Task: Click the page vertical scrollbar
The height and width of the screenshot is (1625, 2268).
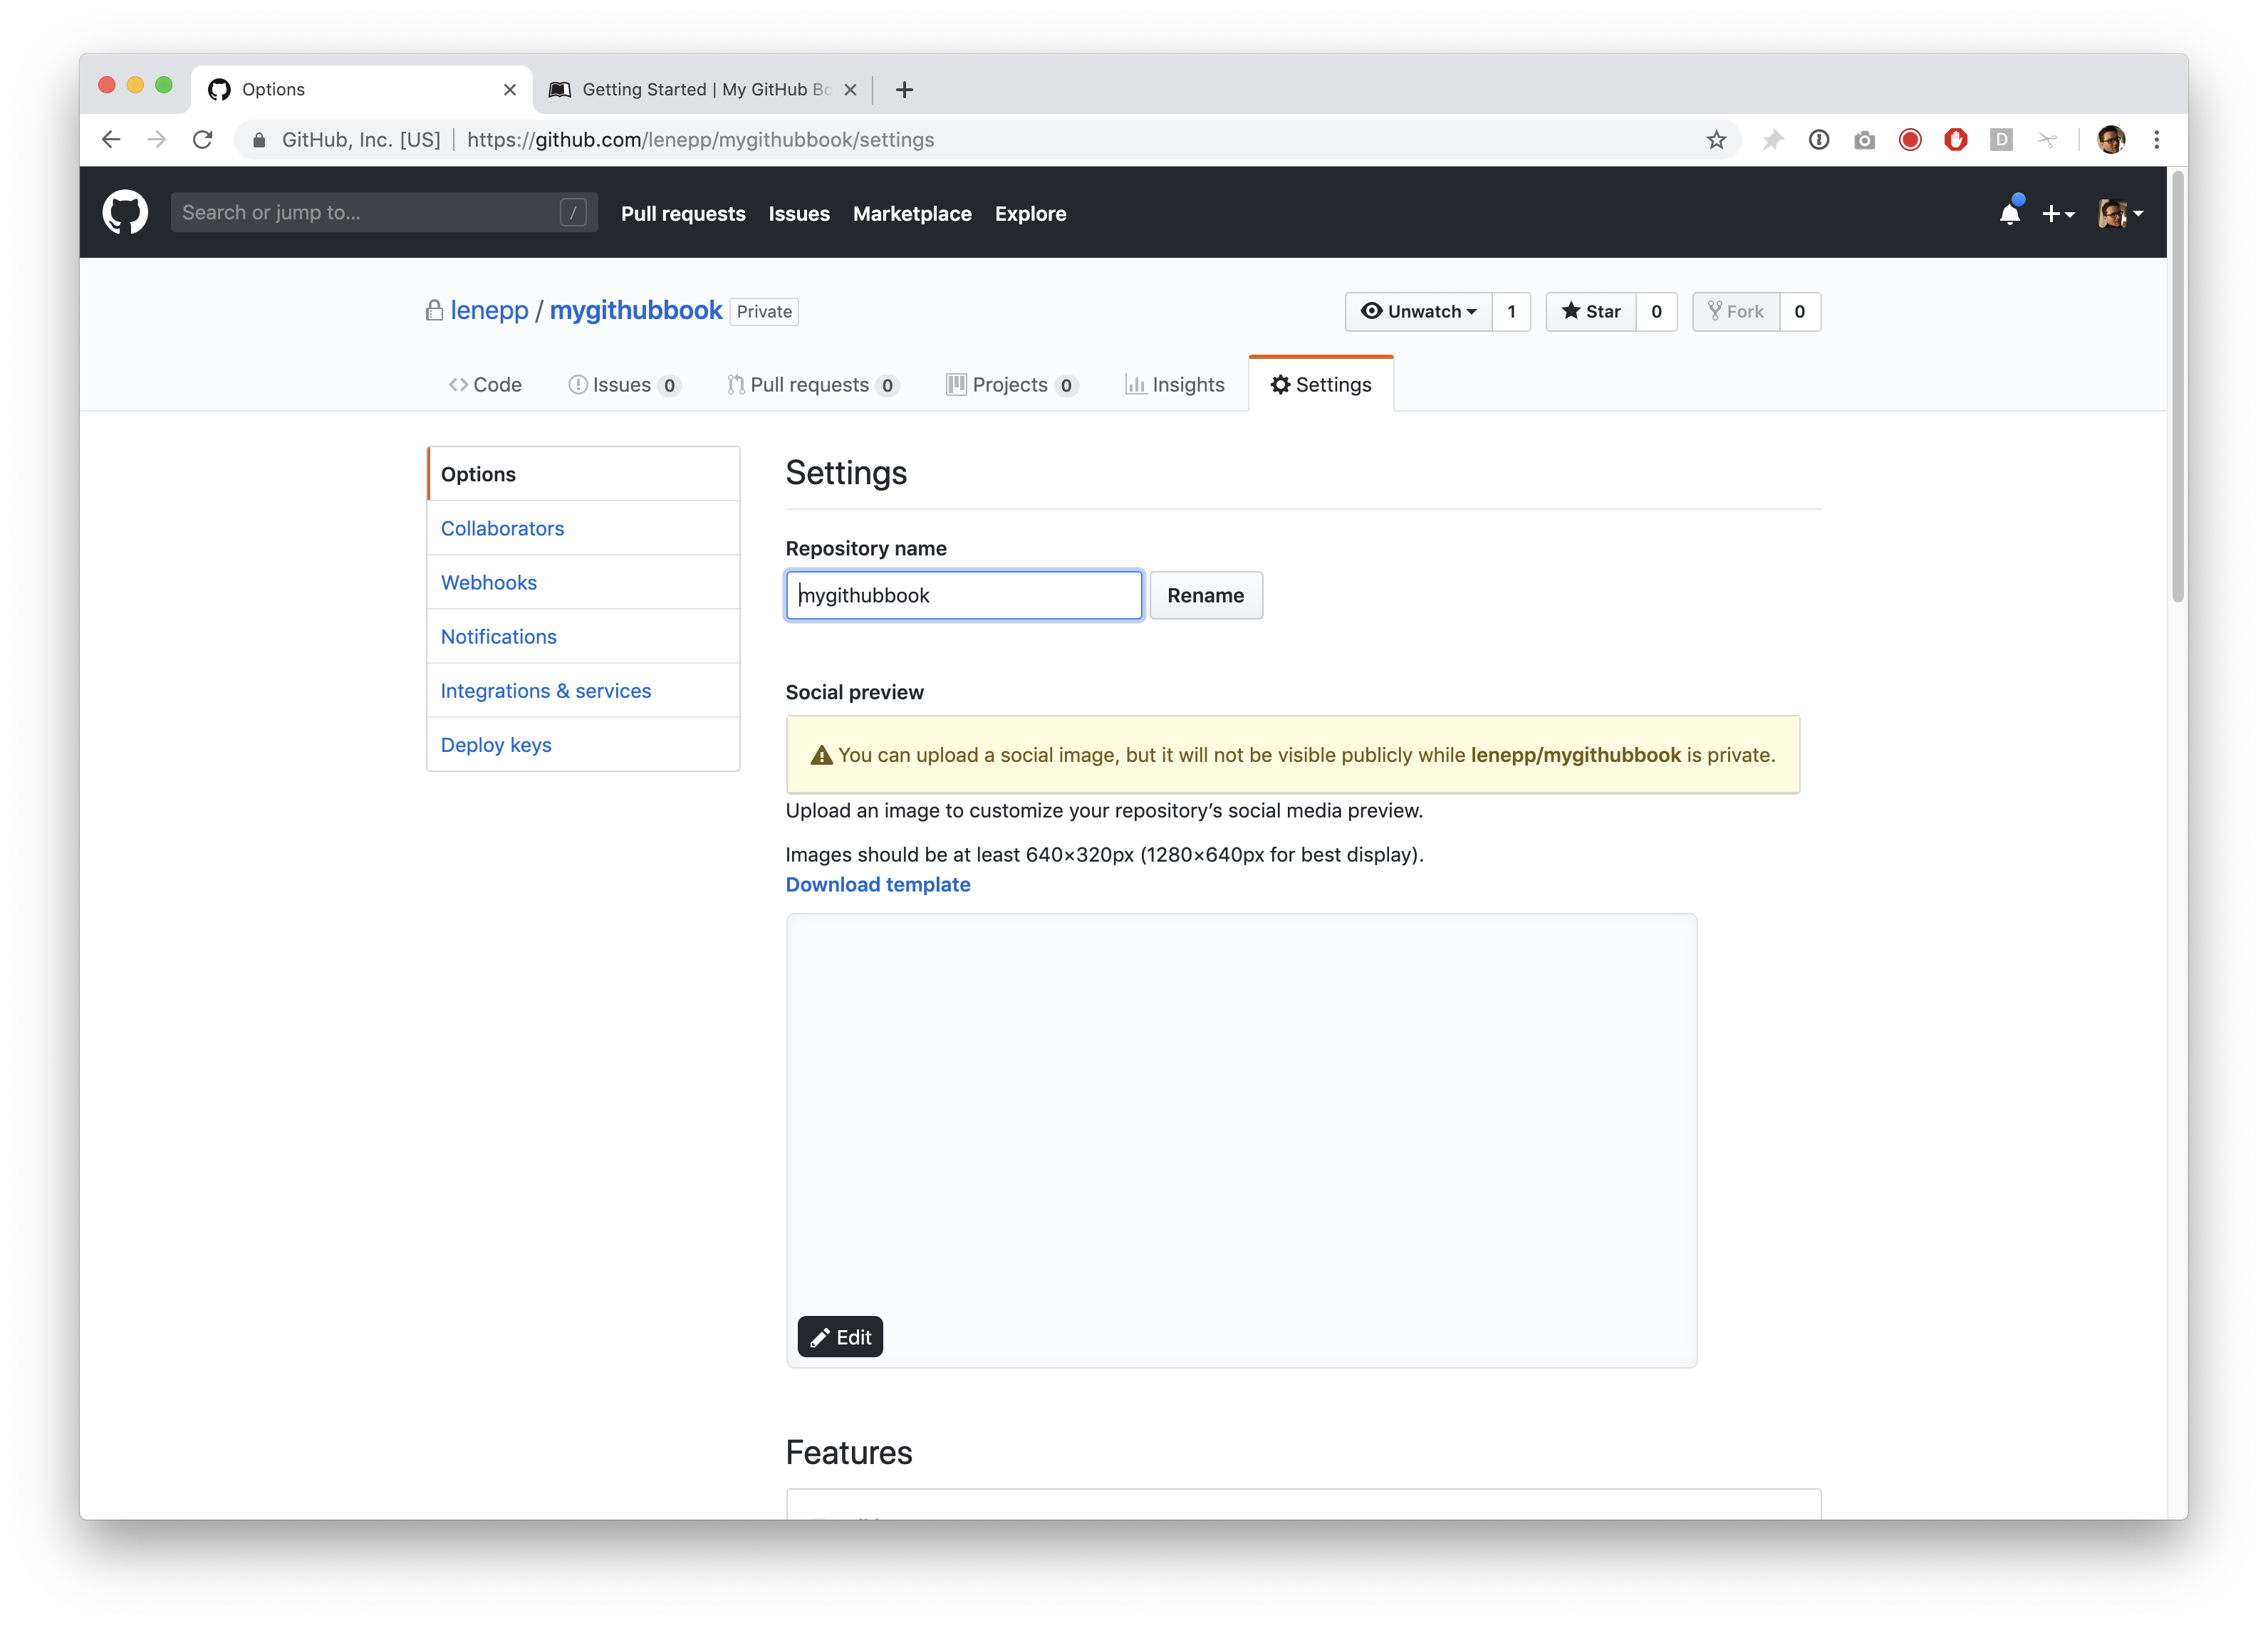Action: [2177, 385]
